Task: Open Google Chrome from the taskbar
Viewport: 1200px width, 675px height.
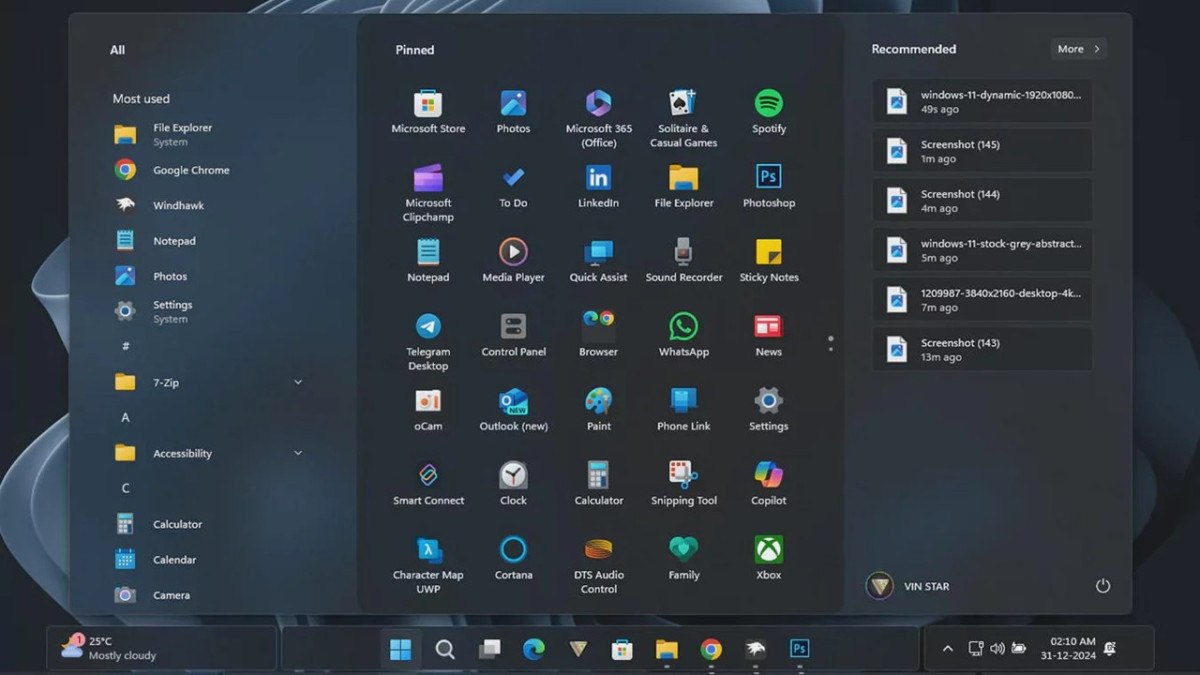Action: (x=710, y=648)
